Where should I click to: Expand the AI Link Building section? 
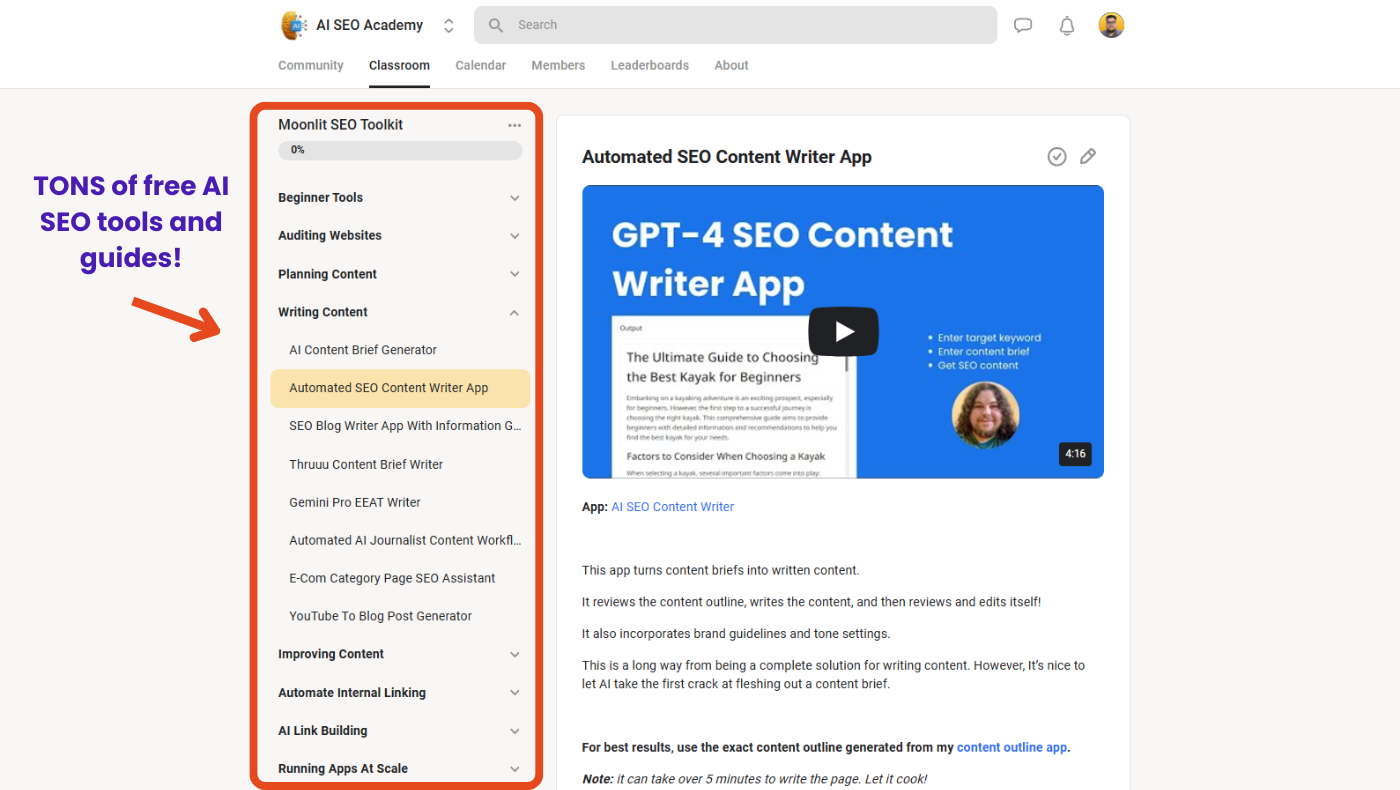[514, 731]
